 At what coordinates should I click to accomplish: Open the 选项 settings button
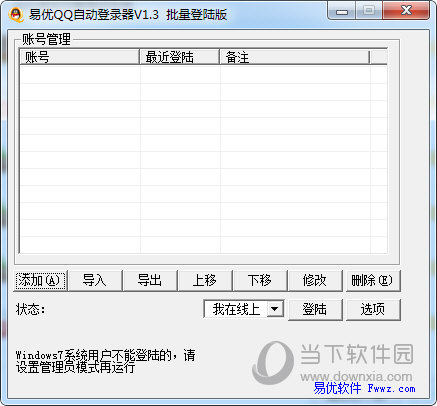[373, 310]
